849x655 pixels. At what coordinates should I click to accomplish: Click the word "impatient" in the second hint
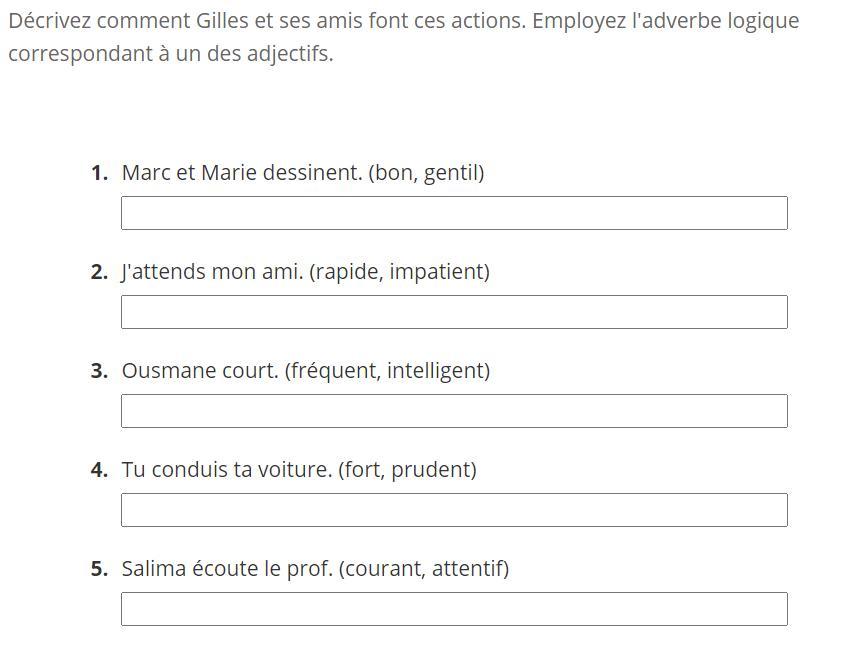436,272
